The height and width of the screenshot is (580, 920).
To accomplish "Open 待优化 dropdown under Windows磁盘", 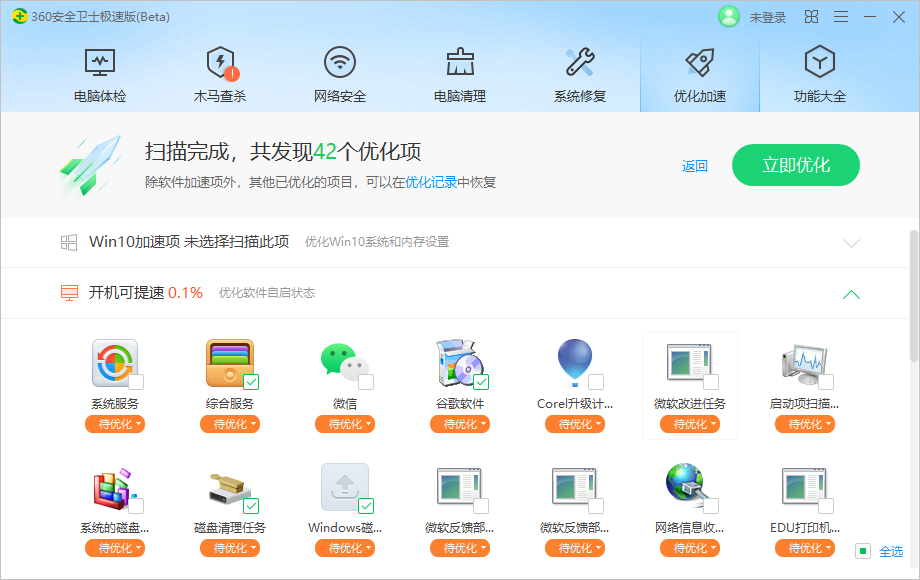I will coord(345,548).
